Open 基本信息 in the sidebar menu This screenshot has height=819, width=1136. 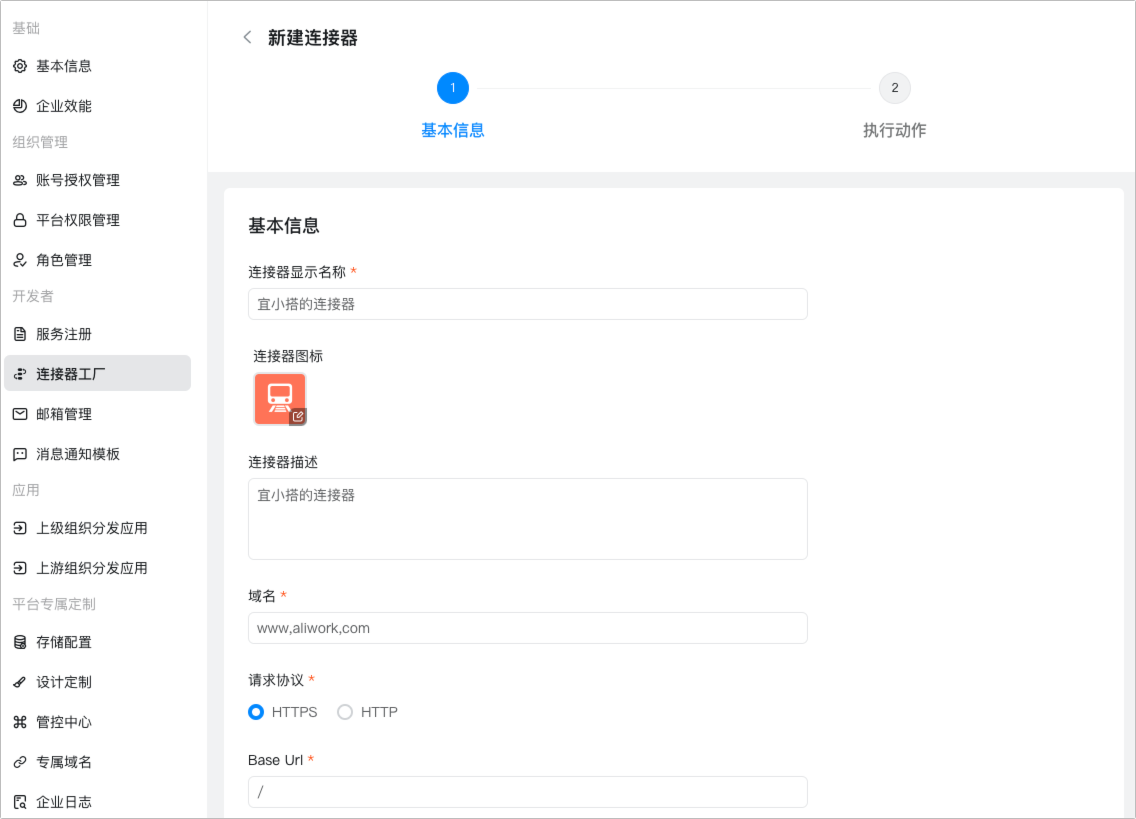click(98, 66)
